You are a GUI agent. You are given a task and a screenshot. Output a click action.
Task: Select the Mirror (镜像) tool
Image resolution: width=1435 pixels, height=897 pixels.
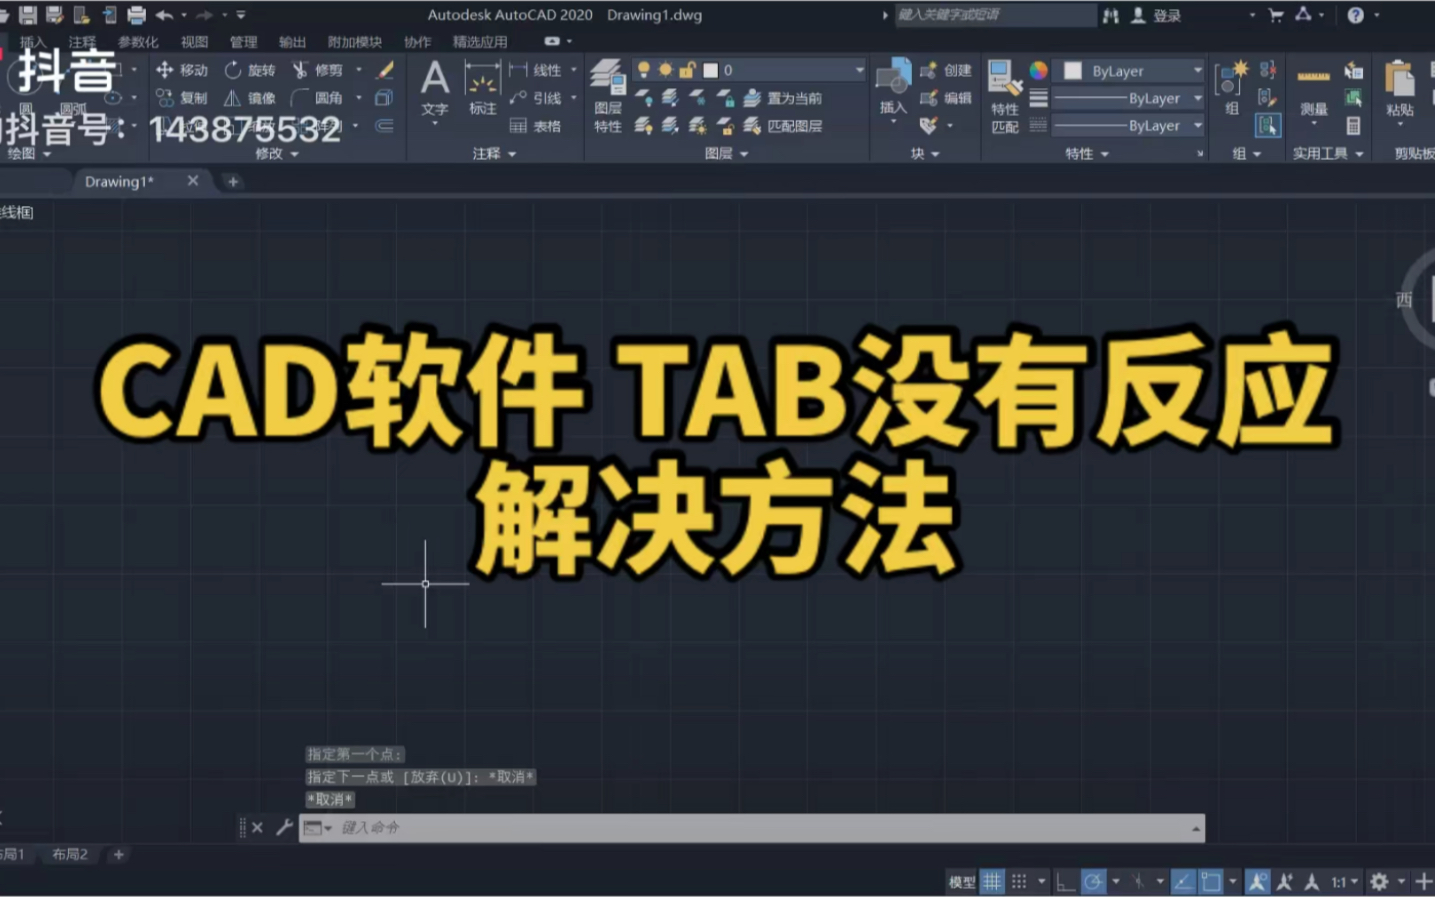[x=250, y=98]
